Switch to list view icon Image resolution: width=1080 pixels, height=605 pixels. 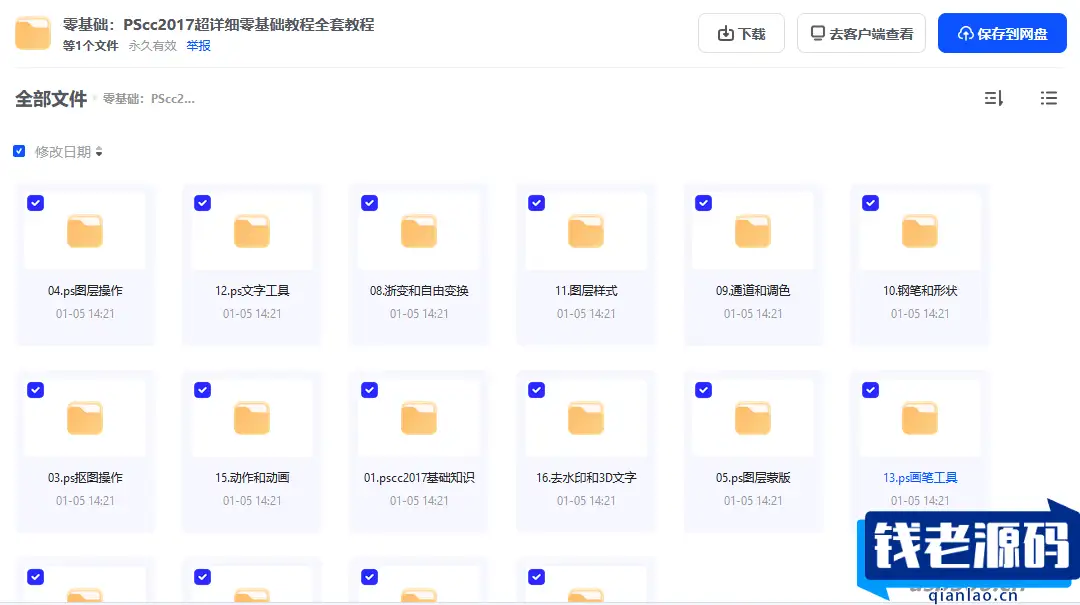(1048, 99)
